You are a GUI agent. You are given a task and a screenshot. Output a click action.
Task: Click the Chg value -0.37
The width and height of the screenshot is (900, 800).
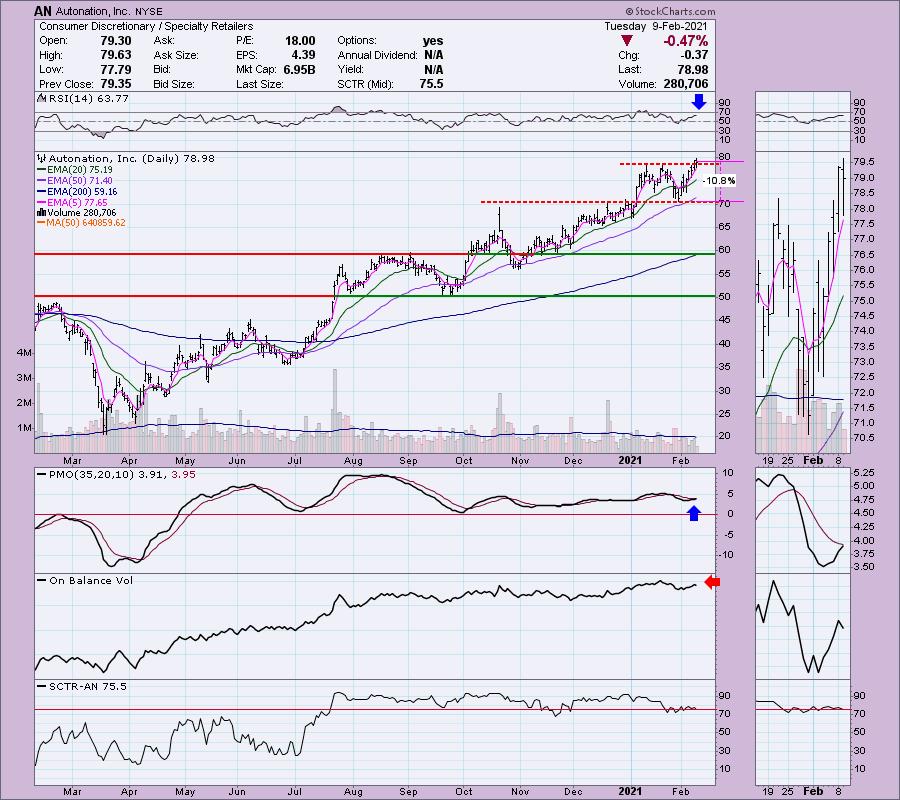pos(695,55)
